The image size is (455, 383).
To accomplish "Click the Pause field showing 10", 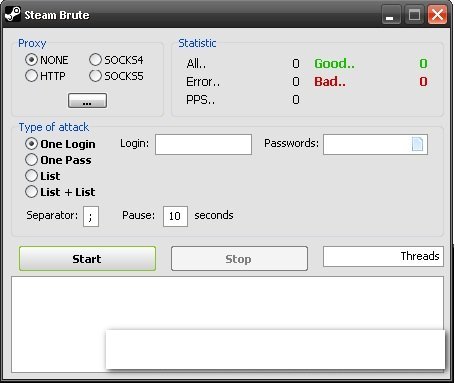I will coord(175,216).
